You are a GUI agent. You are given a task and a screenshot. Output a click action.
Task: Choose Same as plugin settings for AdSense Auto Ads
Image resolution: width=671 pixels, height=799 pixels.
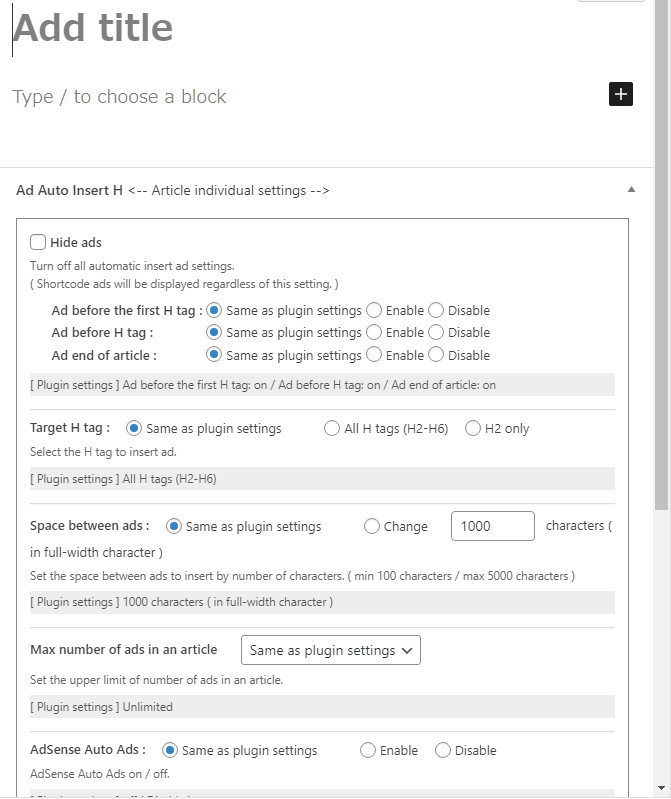(x=170, y=750)
